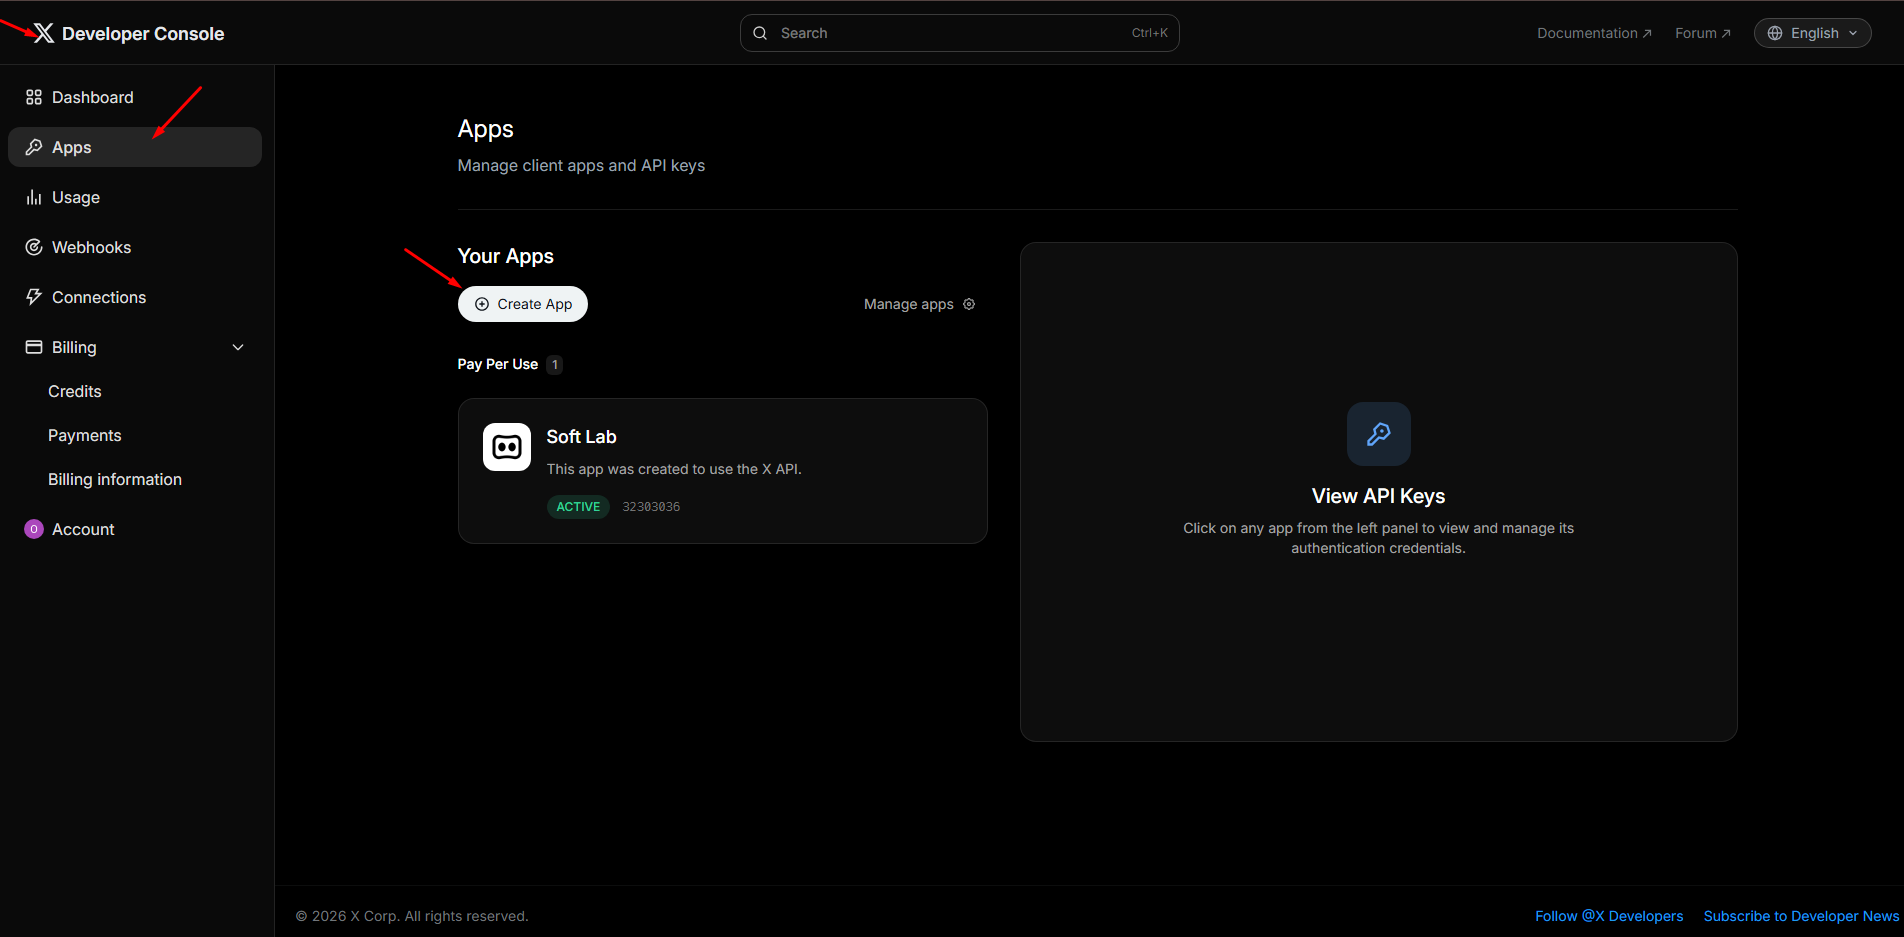This screenshot has width=1904, height=937.
Task: Click the X logo in header
Action: coord(44,33)
